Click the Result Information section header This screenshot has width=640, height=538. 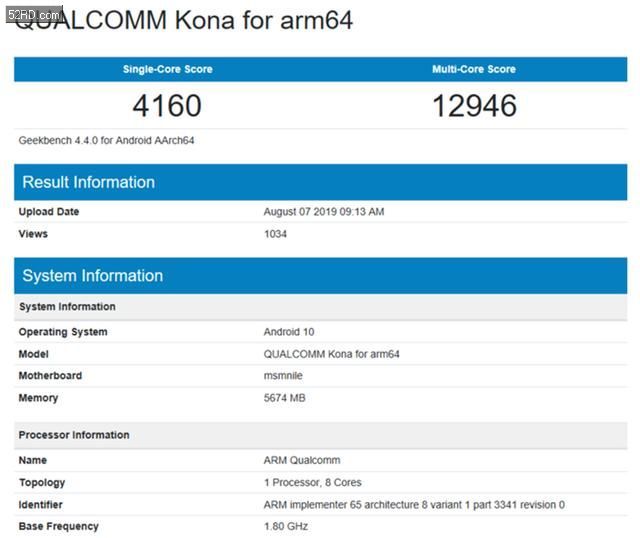tap(89, 182)
